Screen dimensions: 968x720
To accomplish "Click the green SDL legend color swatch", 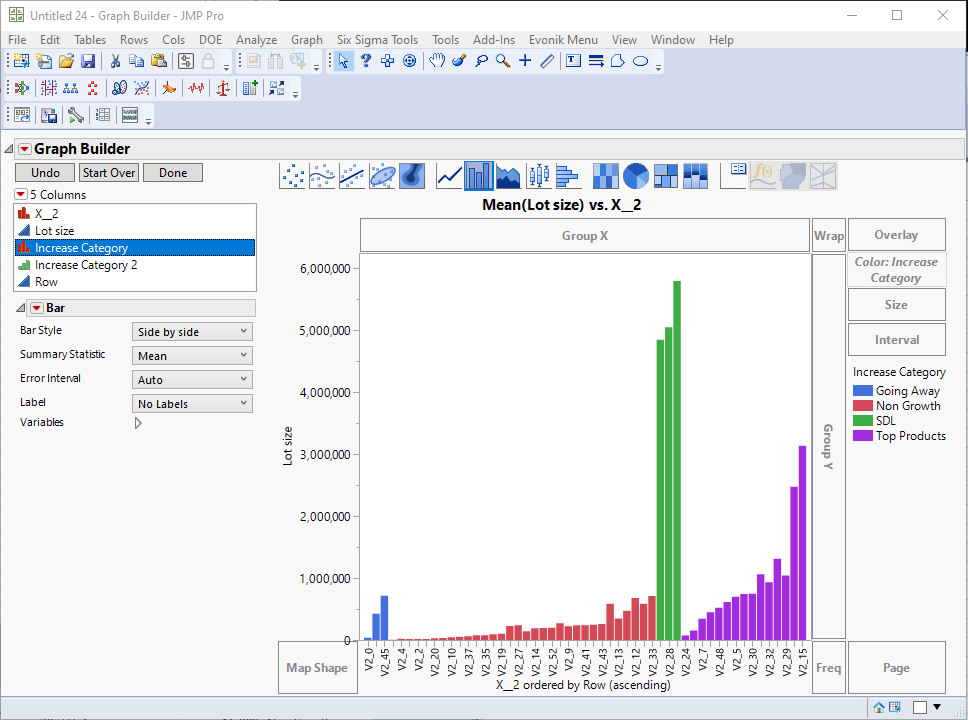I will (x=862, y=421).
